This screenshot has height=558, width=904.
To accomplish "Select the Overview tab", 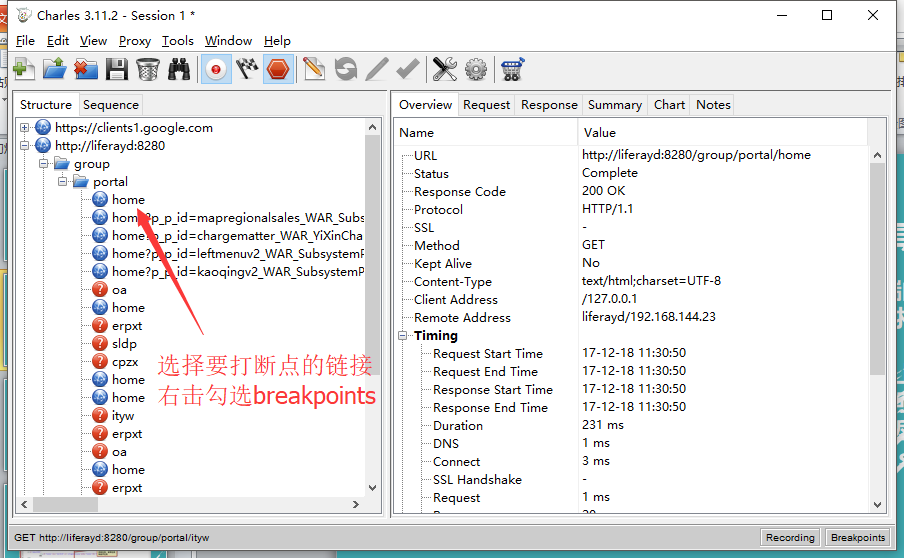I will 425,105.
